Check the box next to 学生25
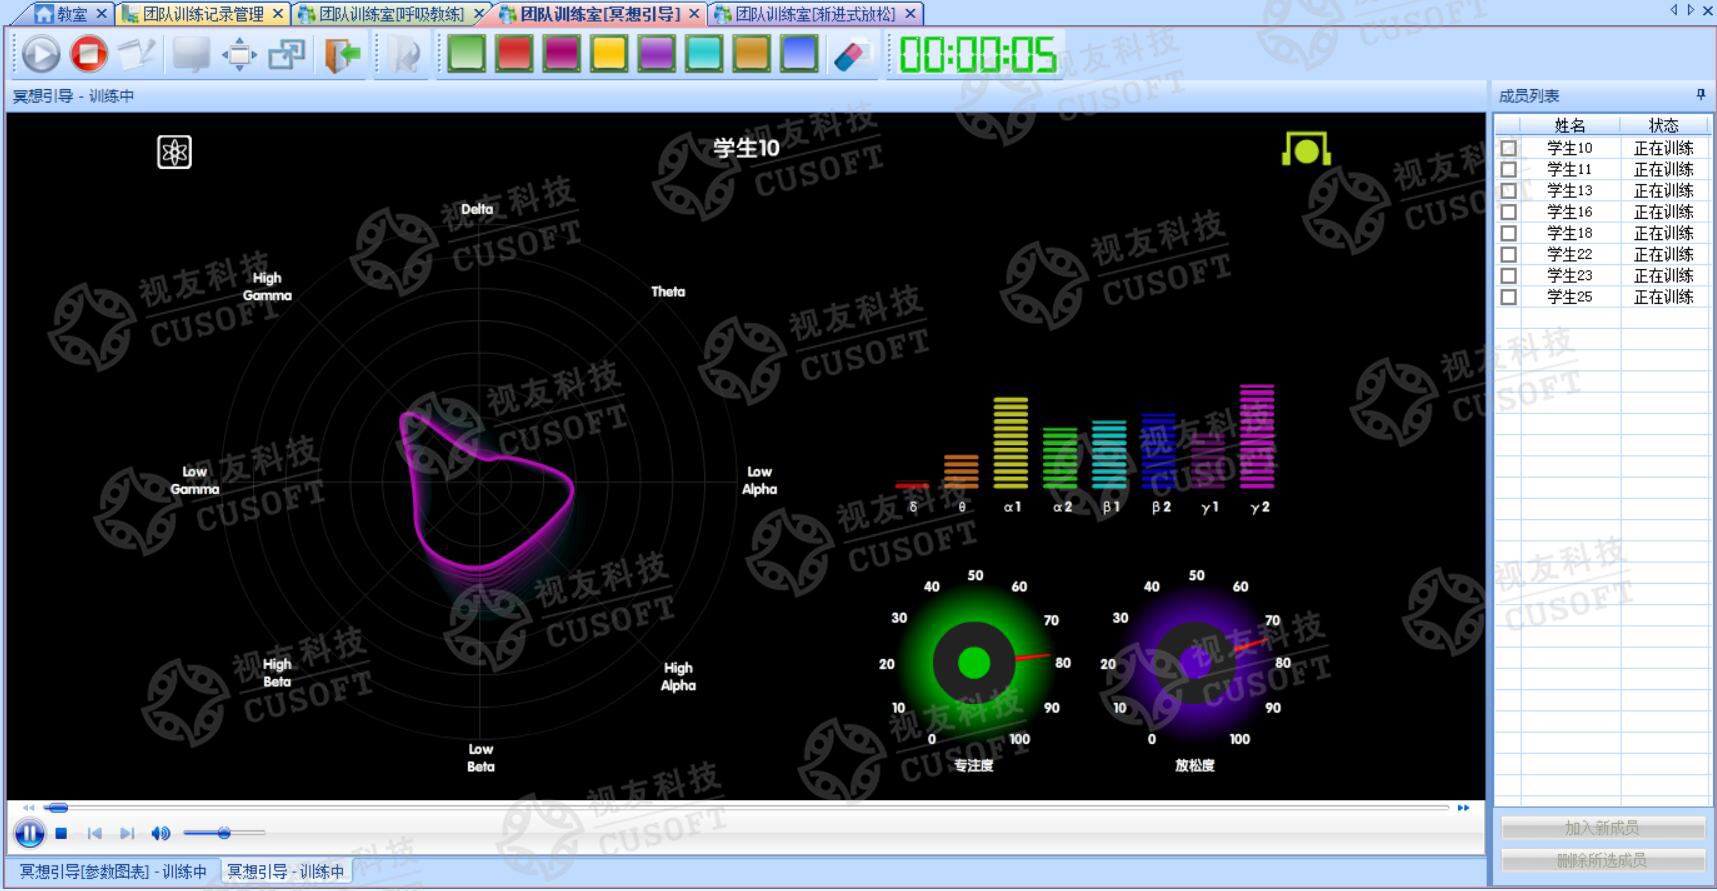Image resolution: width=1717 pixels, height=891 pixels. (1508, 297)
